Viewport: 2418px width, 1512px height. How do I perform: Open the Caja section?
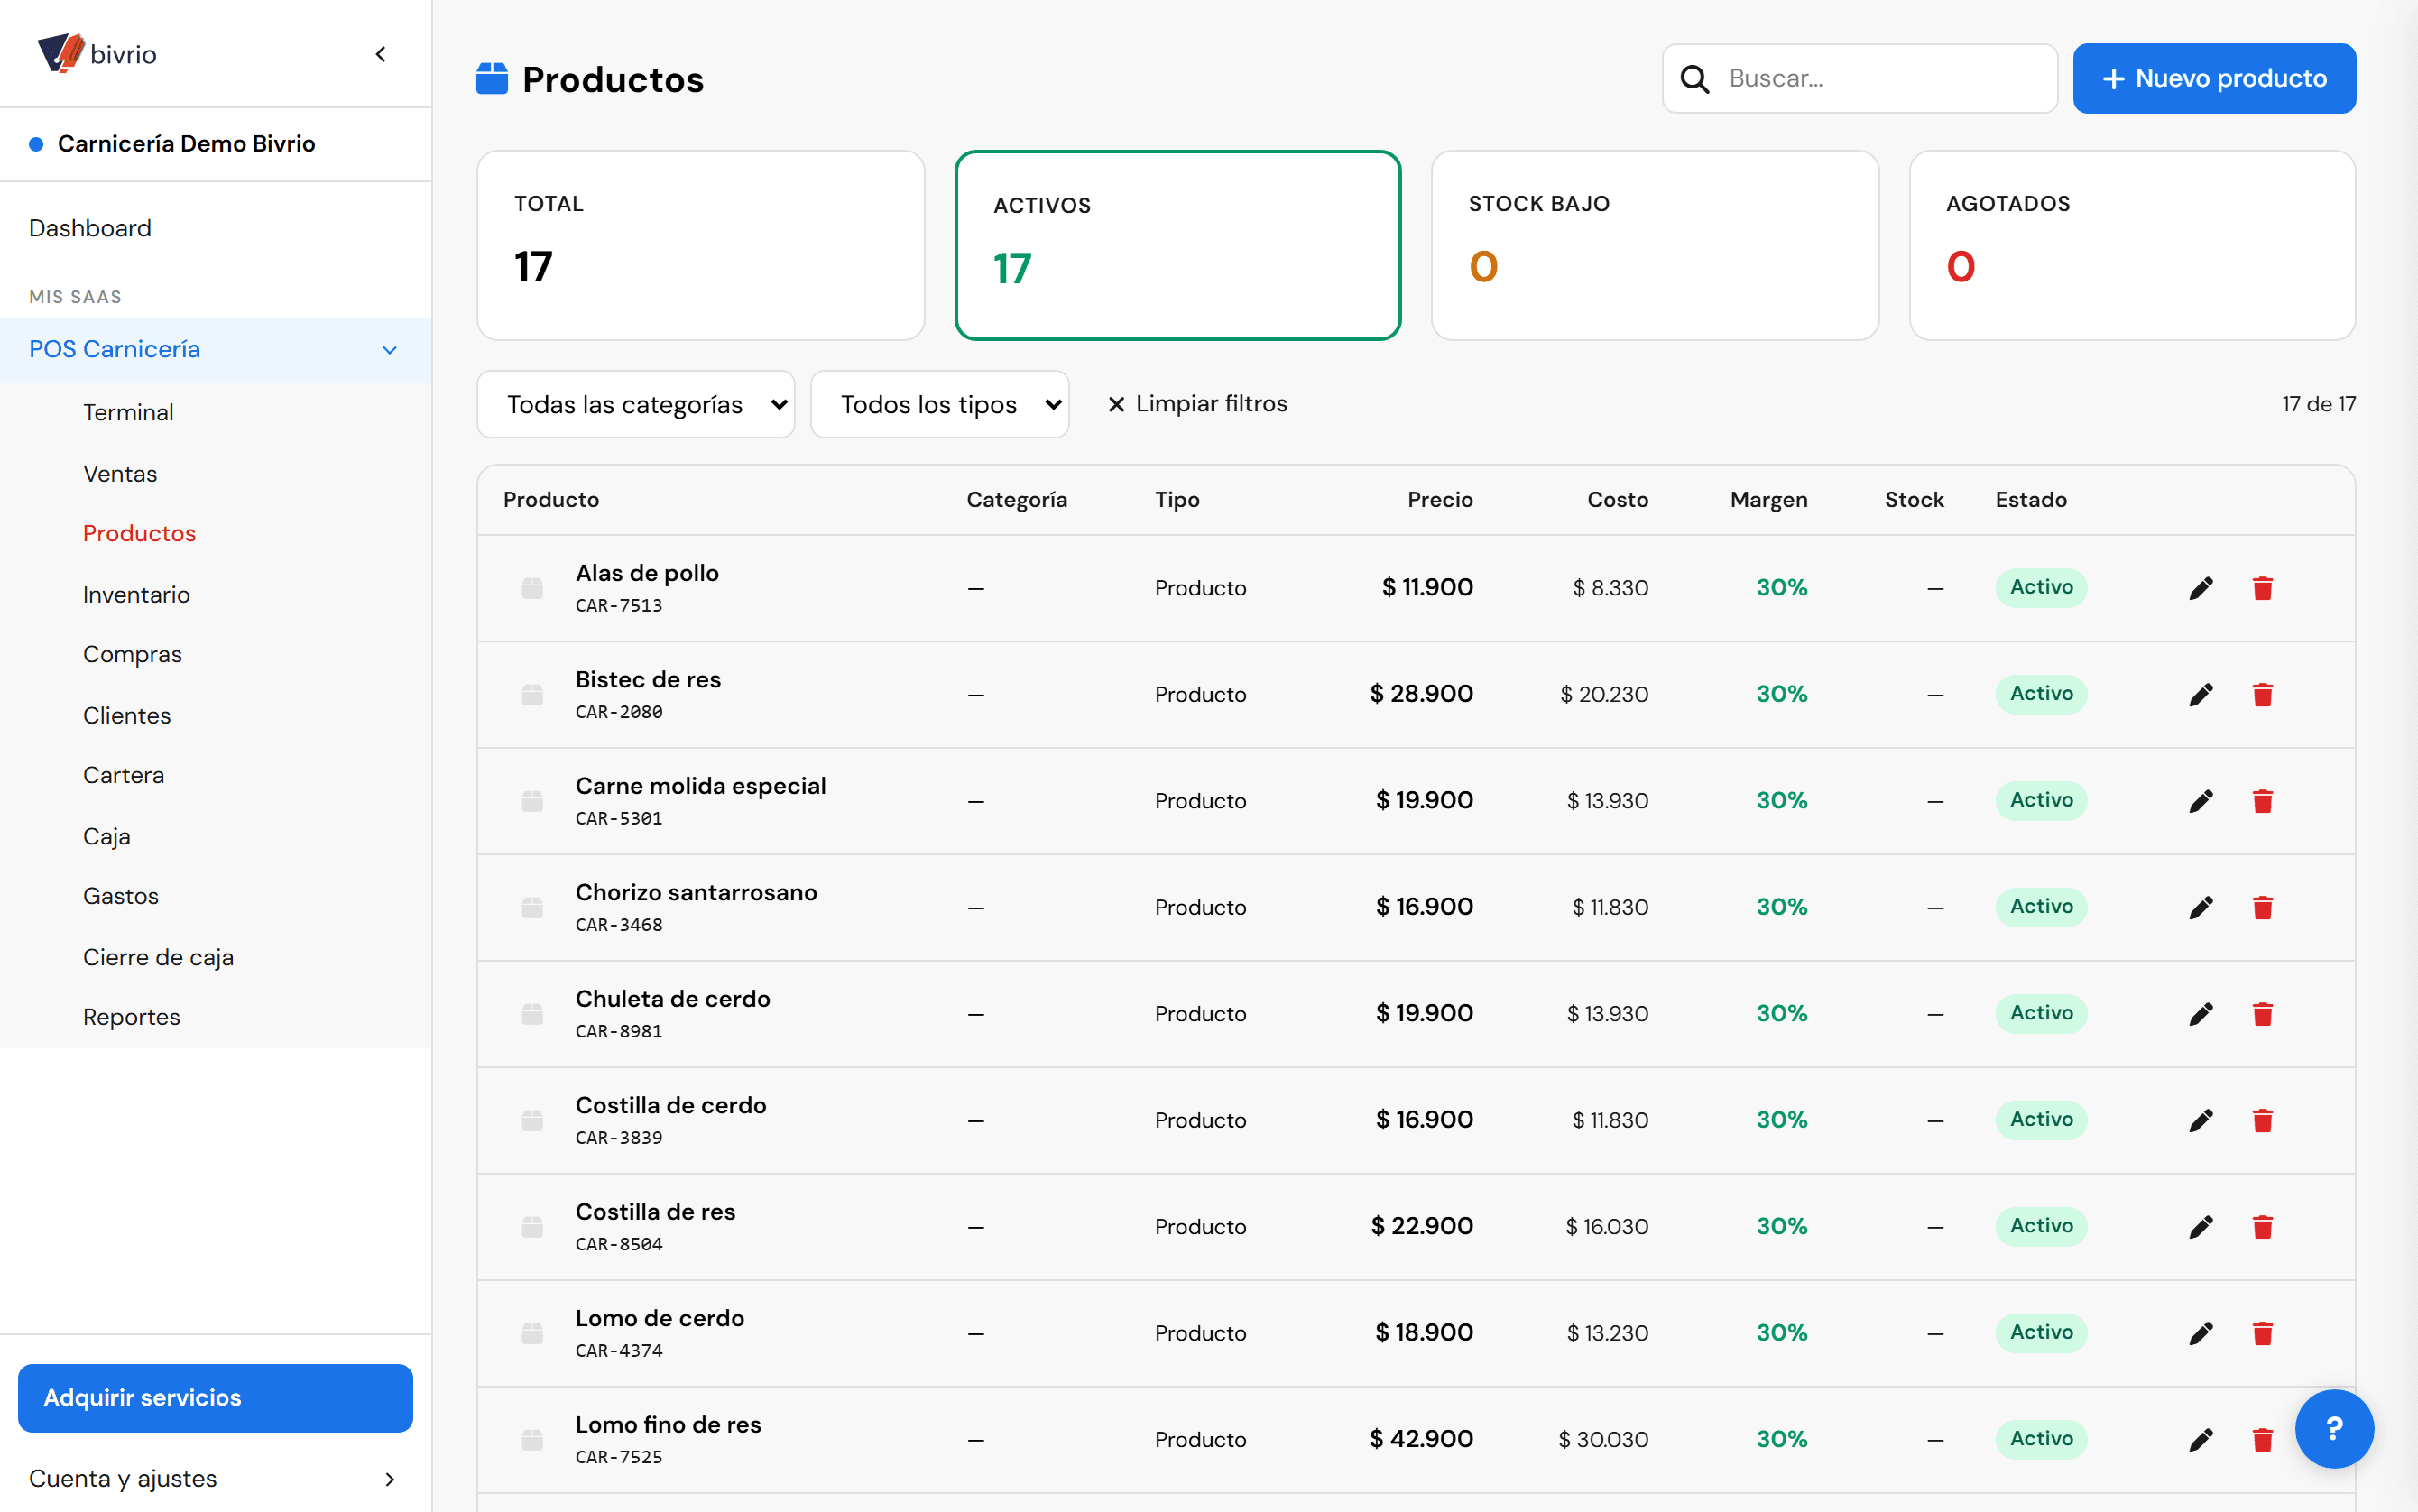click(107, 836)
